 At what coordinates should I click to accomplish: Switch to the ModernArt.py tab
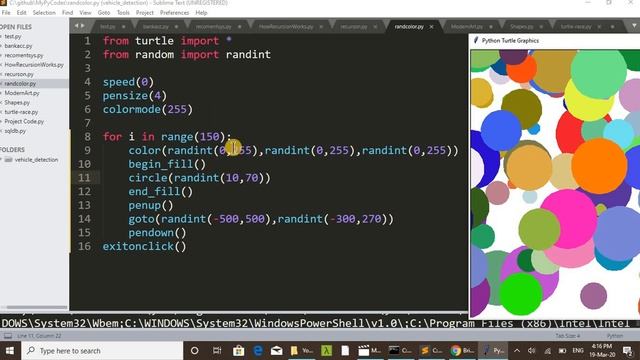click(x=467, y=27)
